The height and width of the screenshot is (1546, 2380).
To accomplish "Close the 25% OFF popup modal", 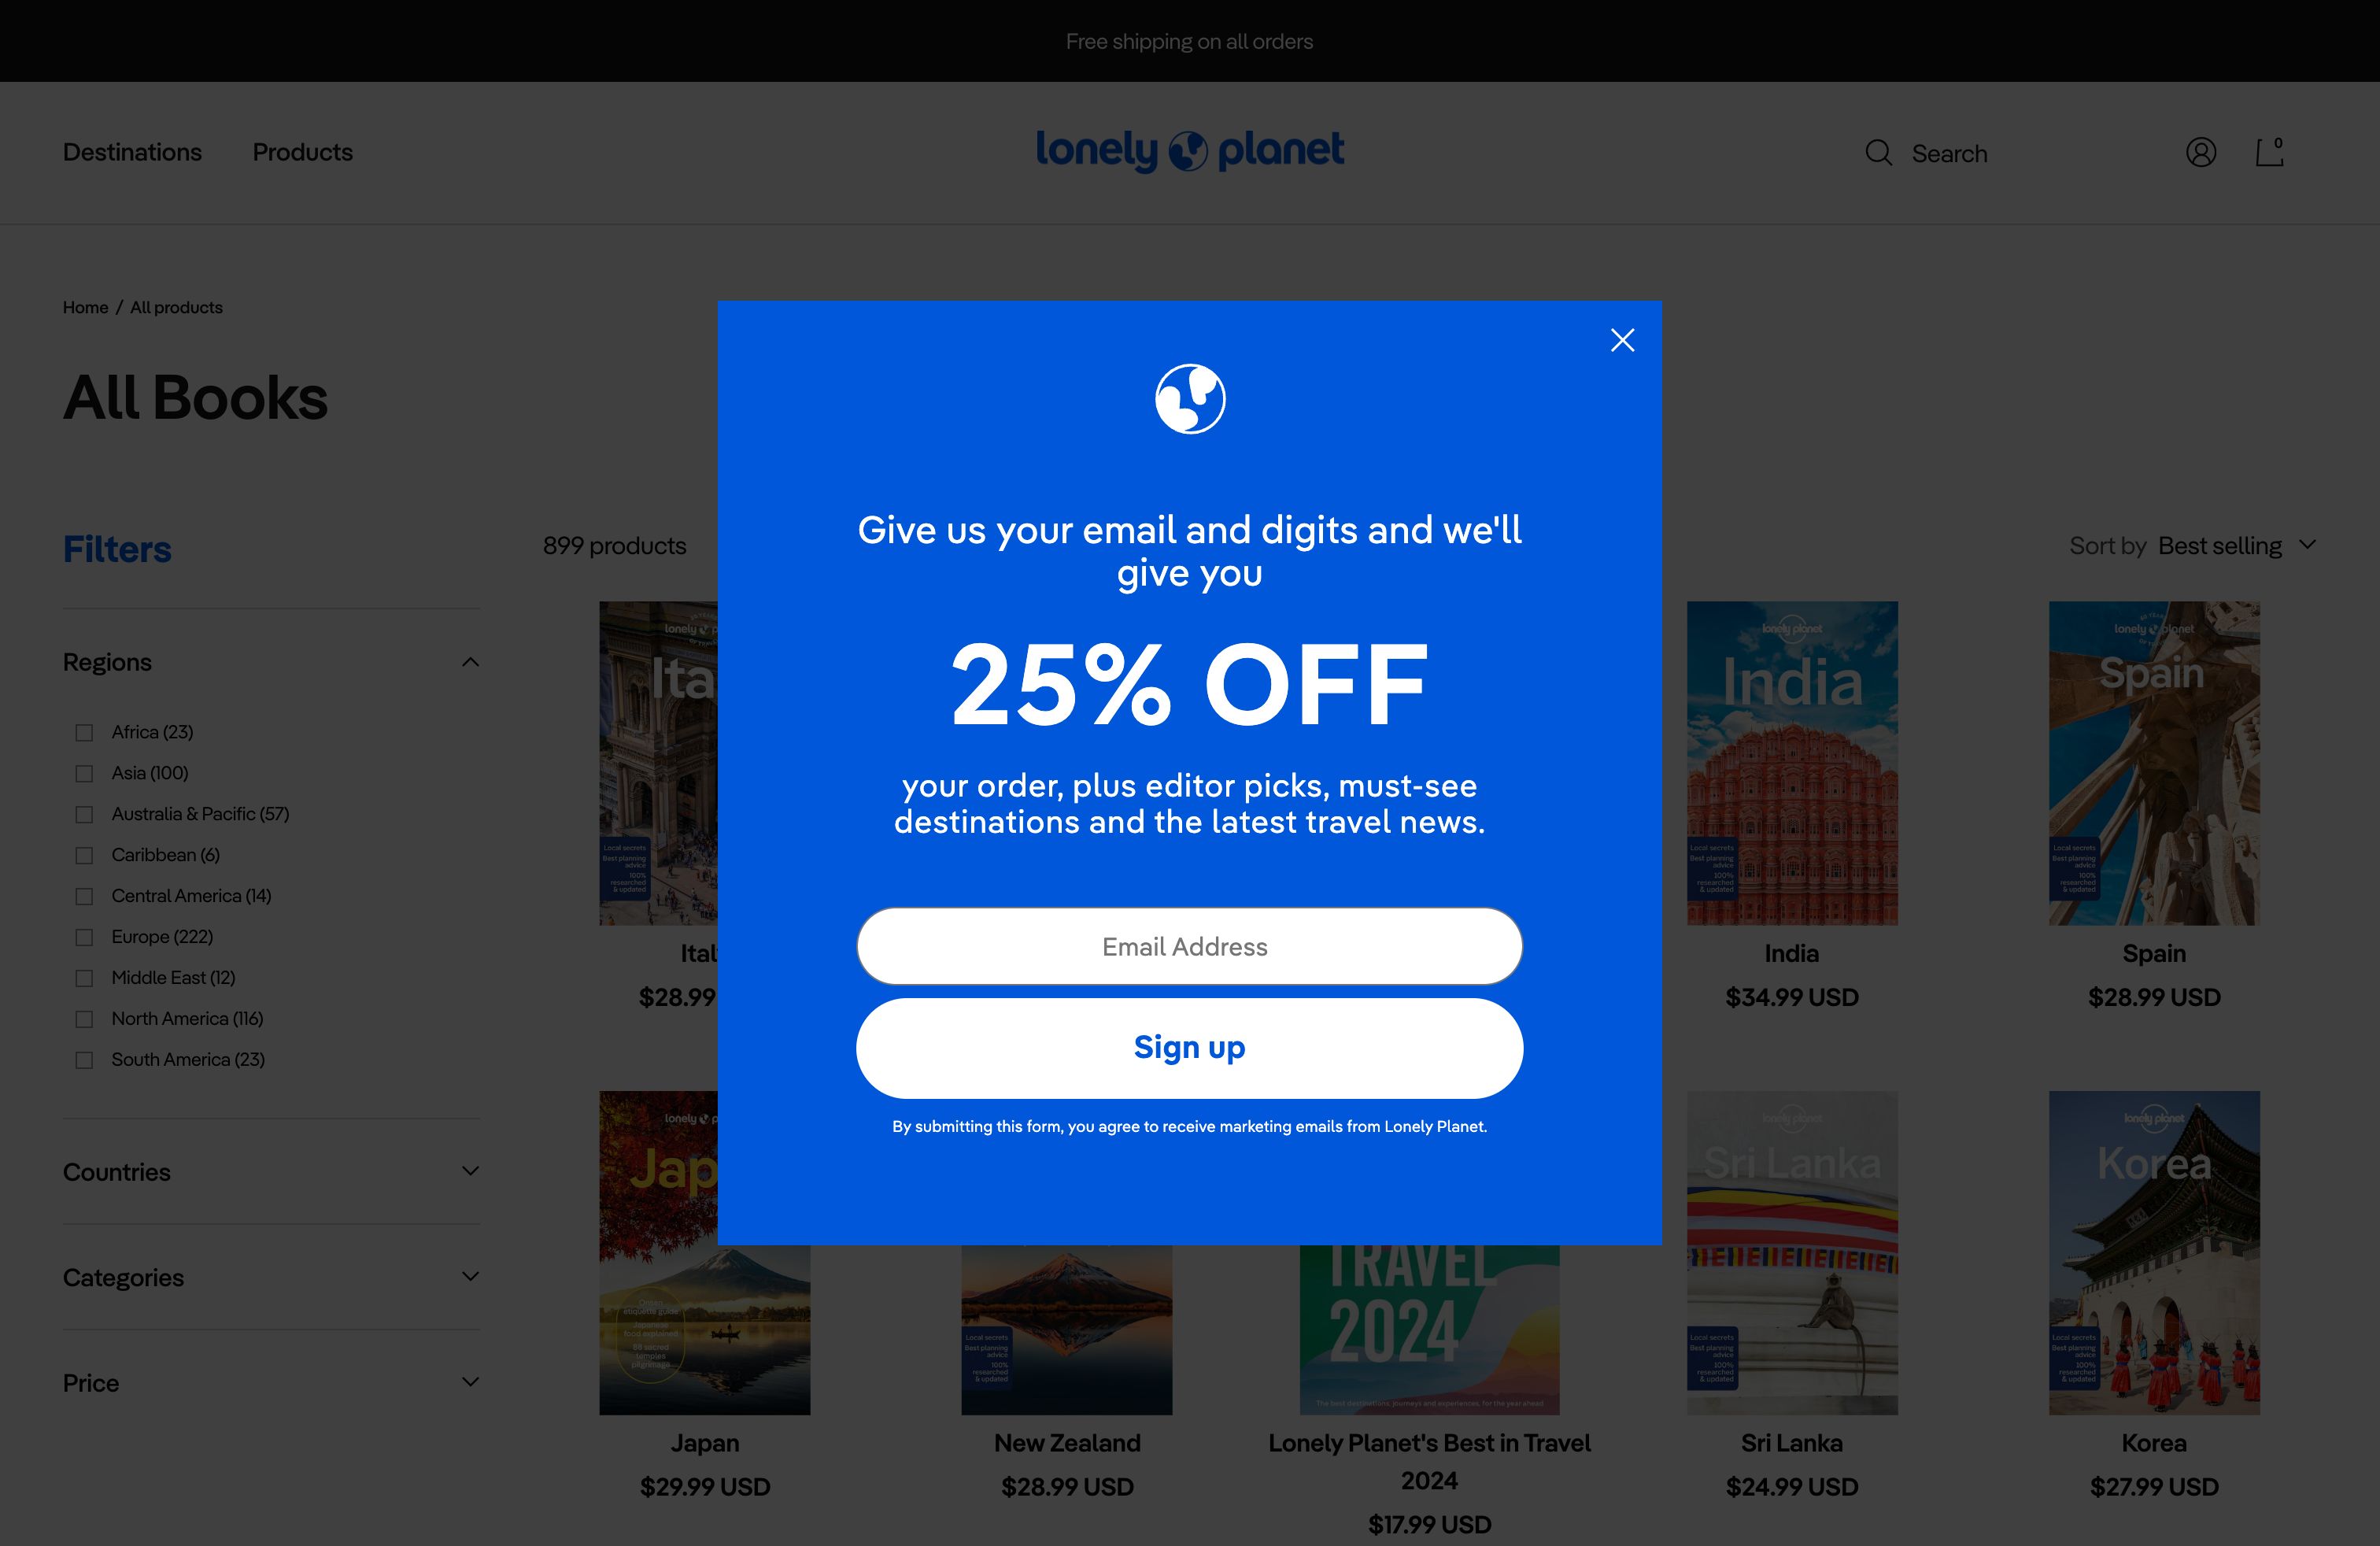I will [1622, 340].
